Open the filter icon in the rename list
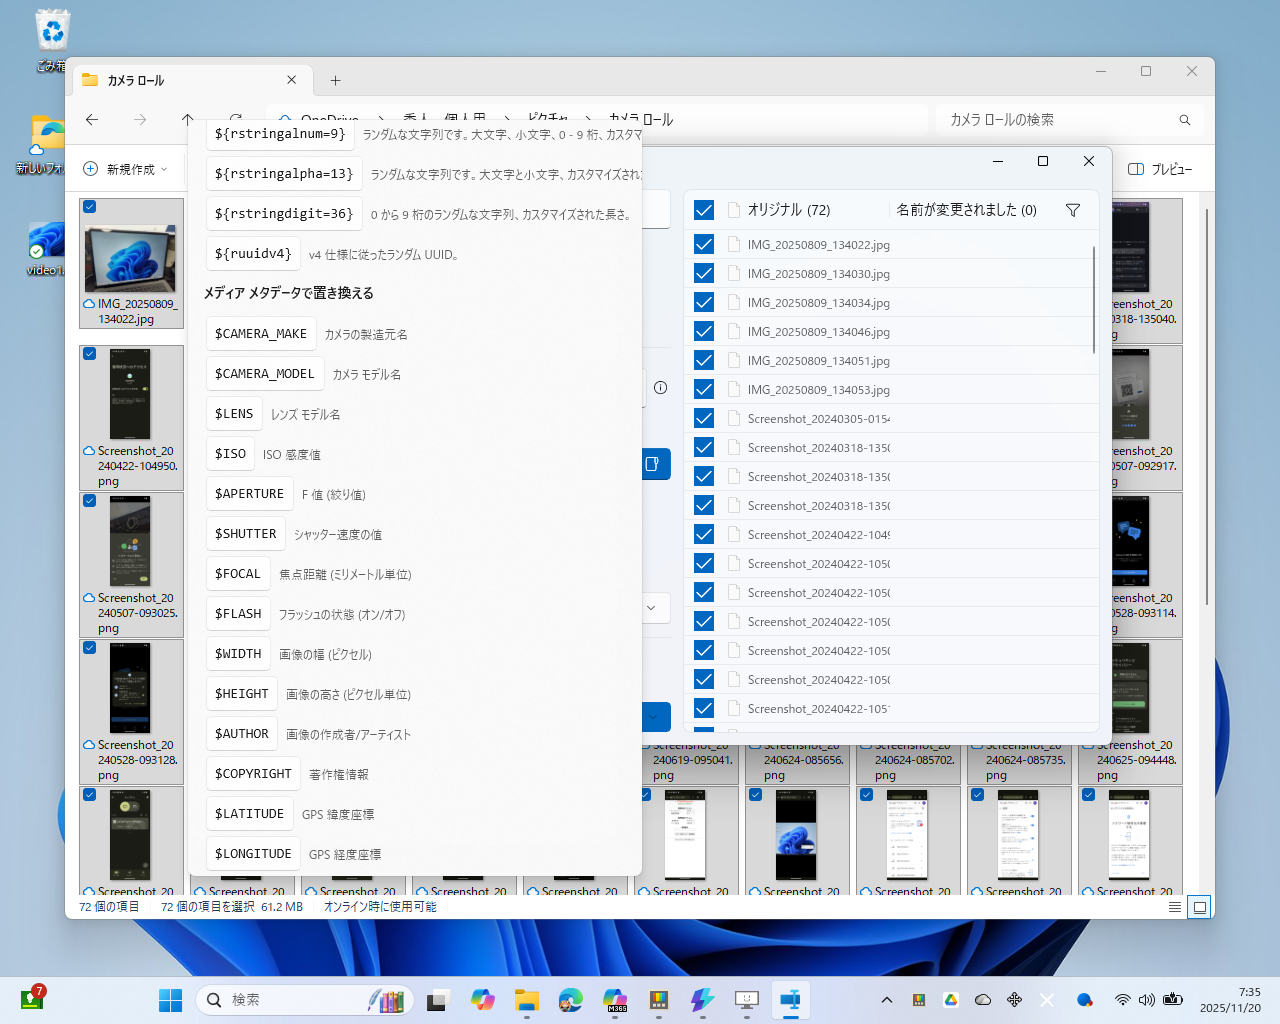 coord(1073,210)
